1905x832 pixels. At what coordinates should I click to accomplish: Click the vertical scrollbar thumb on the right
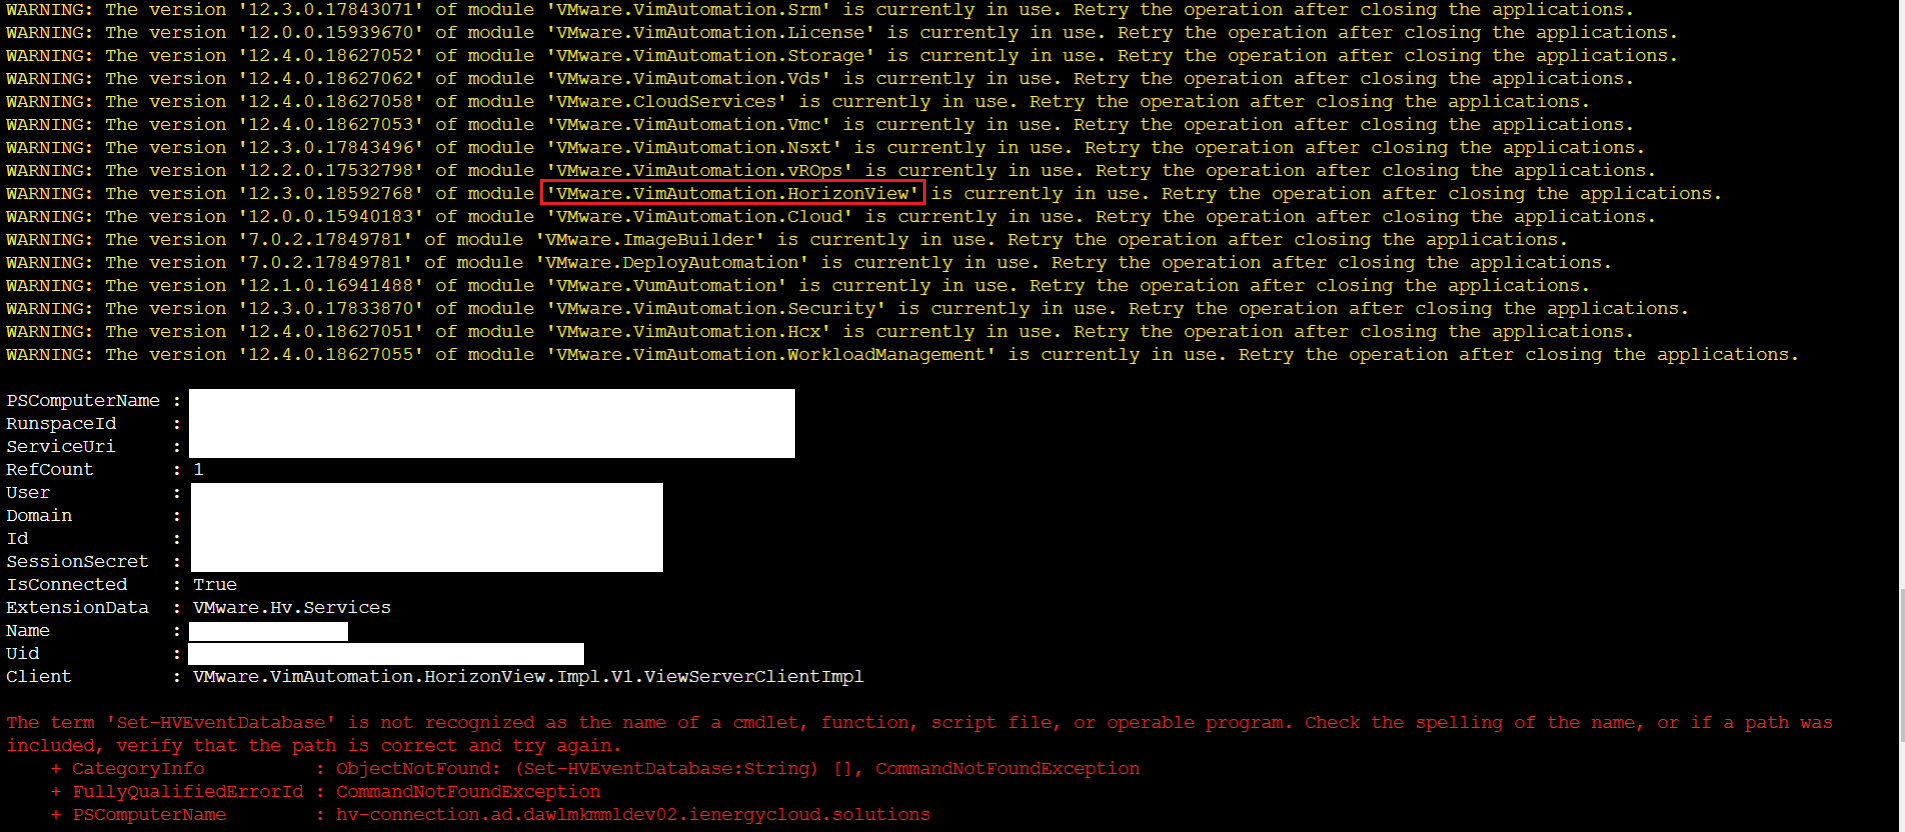[1902, 665]
